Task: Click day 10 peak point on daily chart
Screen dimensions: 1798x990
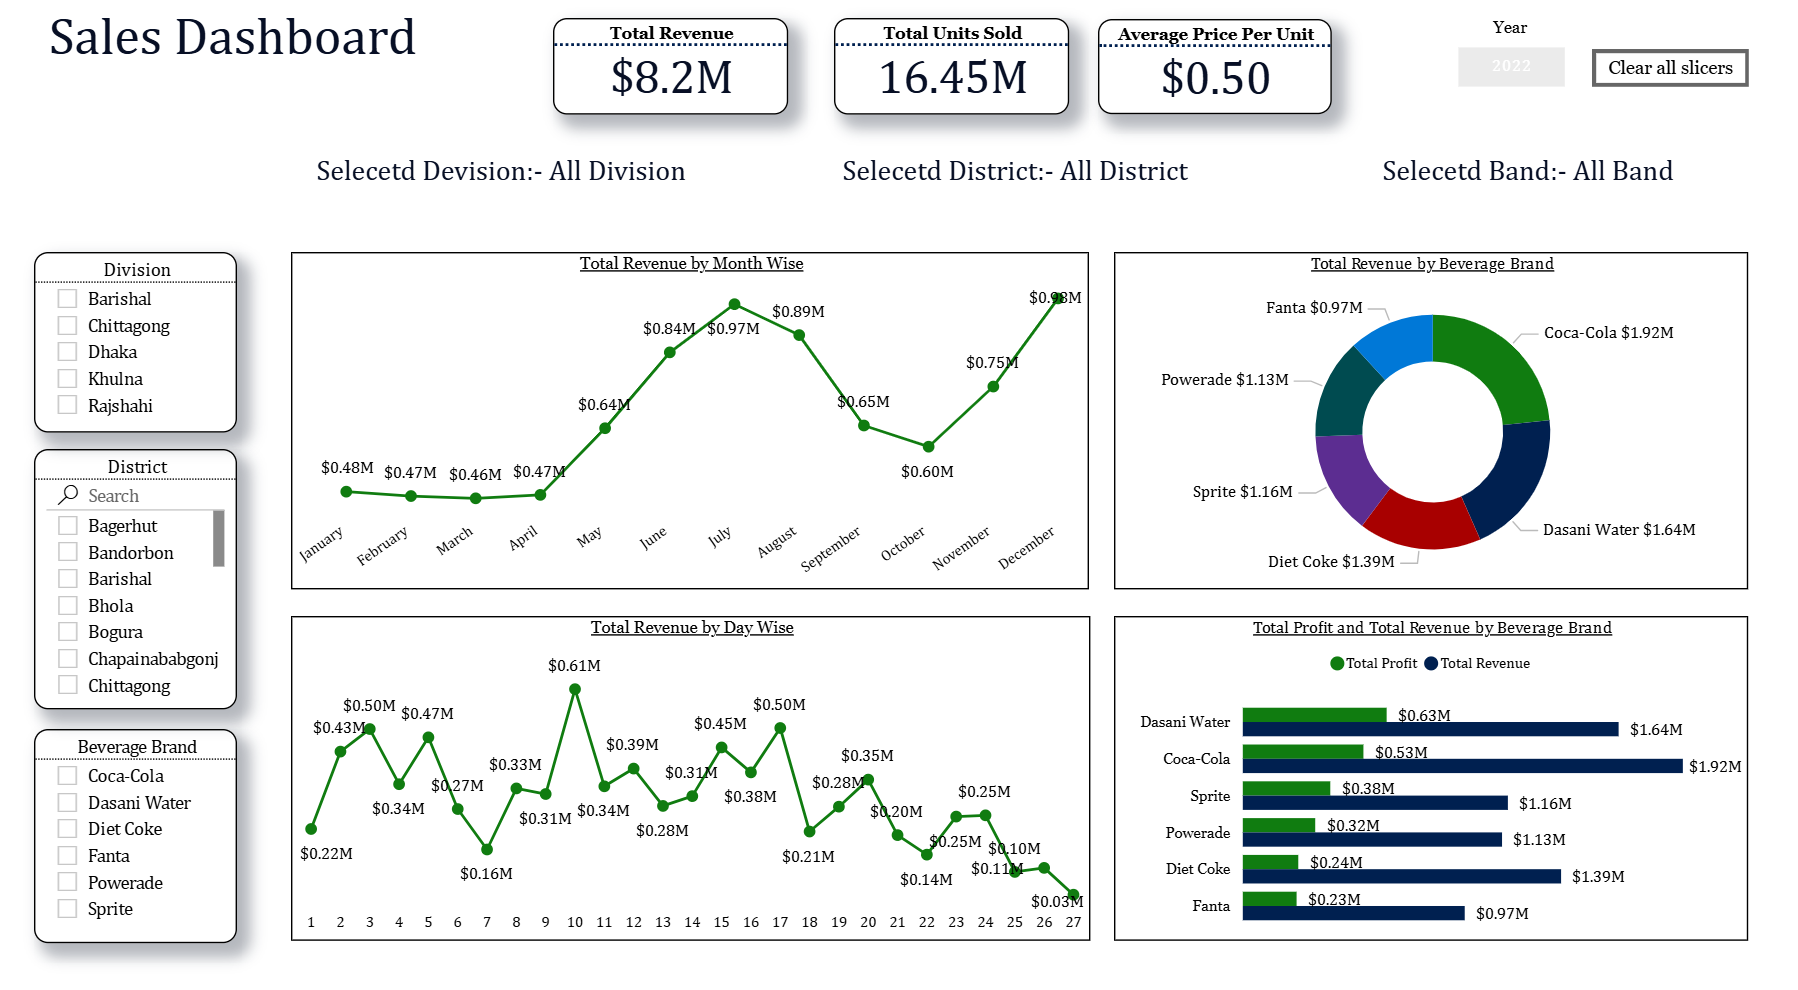Action: coord(575,689)
